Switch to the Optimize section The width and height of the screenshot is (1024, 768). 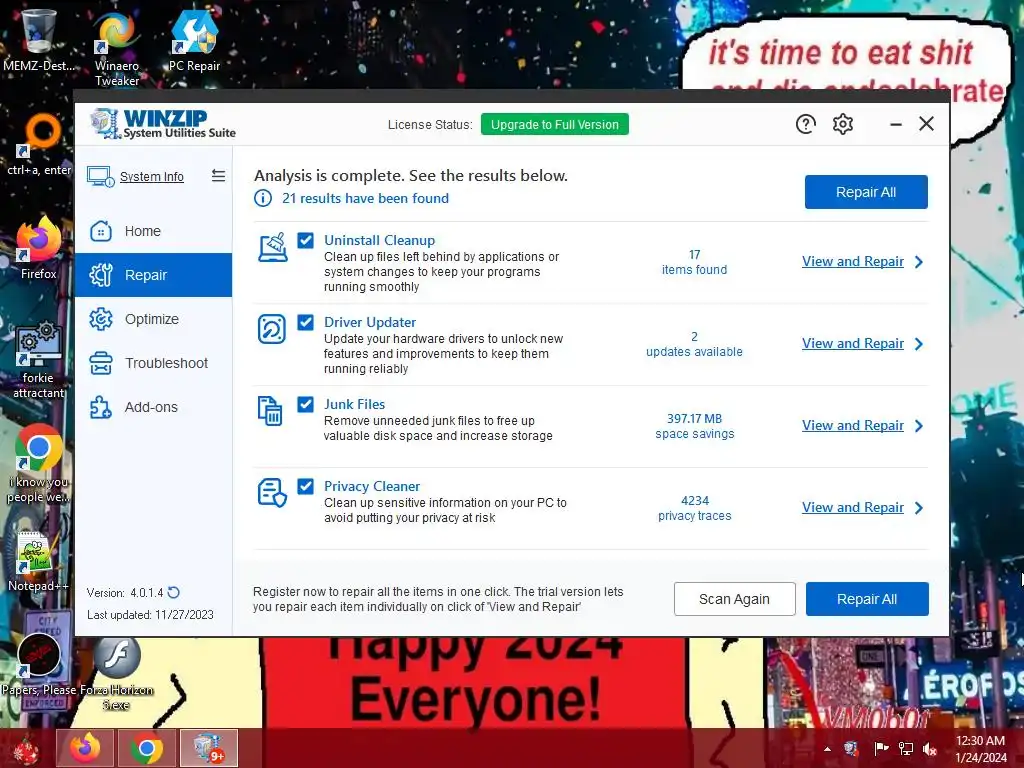tap(153, 319)
